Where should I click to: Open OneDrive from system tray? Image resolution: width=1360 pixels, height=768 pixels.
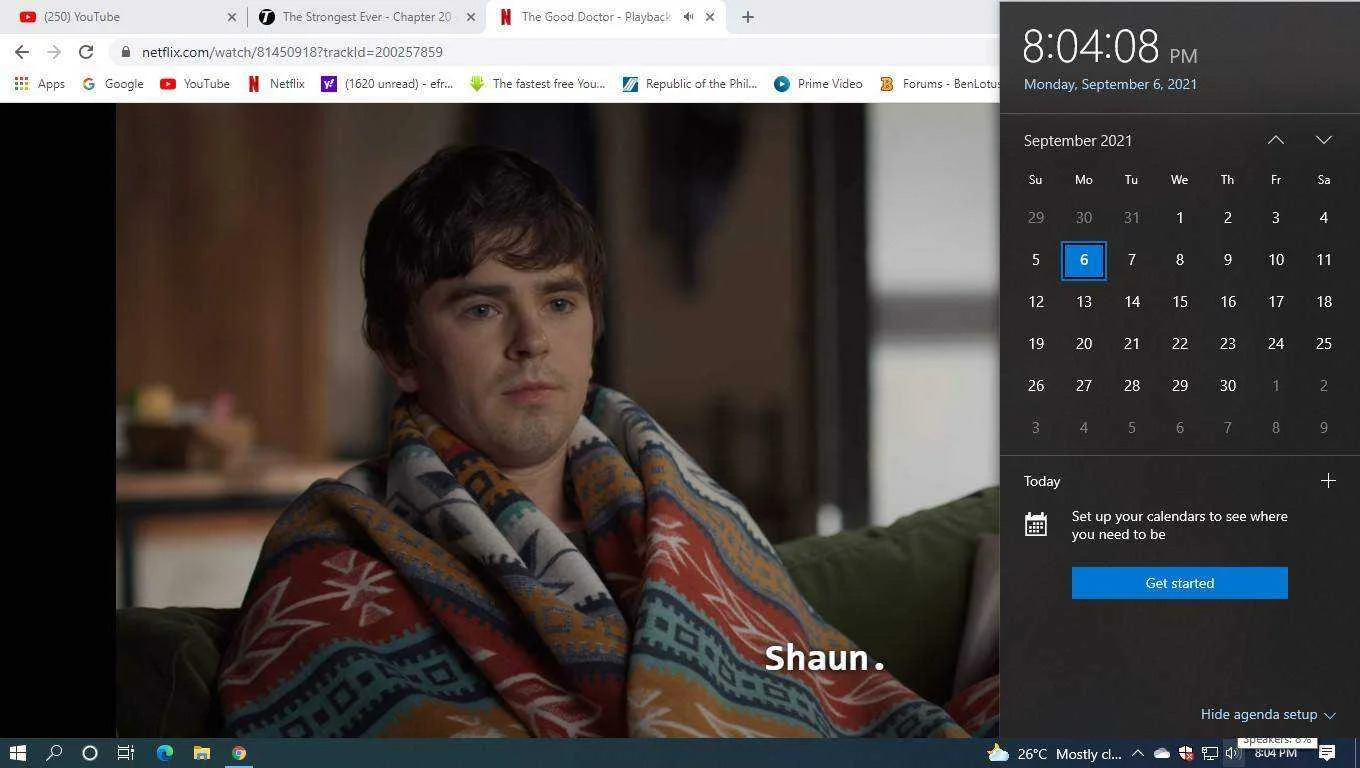(x=1161, y=754)
